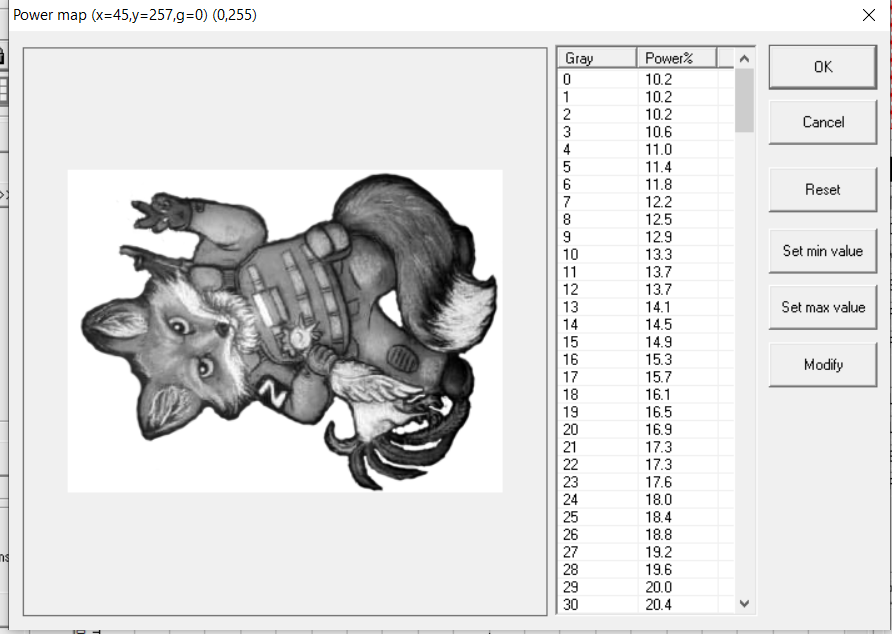Pick the gray level 18 row
Screen dimensions: 892x634
(646, 395)
